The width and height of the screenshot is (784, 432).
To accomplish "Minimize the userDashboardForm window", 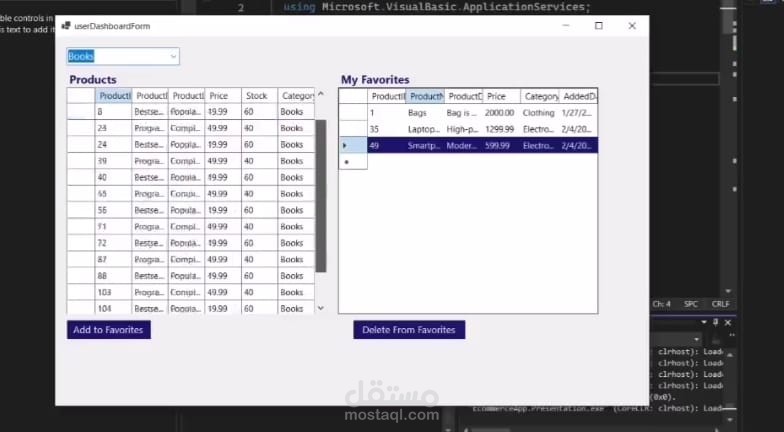I will [x=566, y=26].
